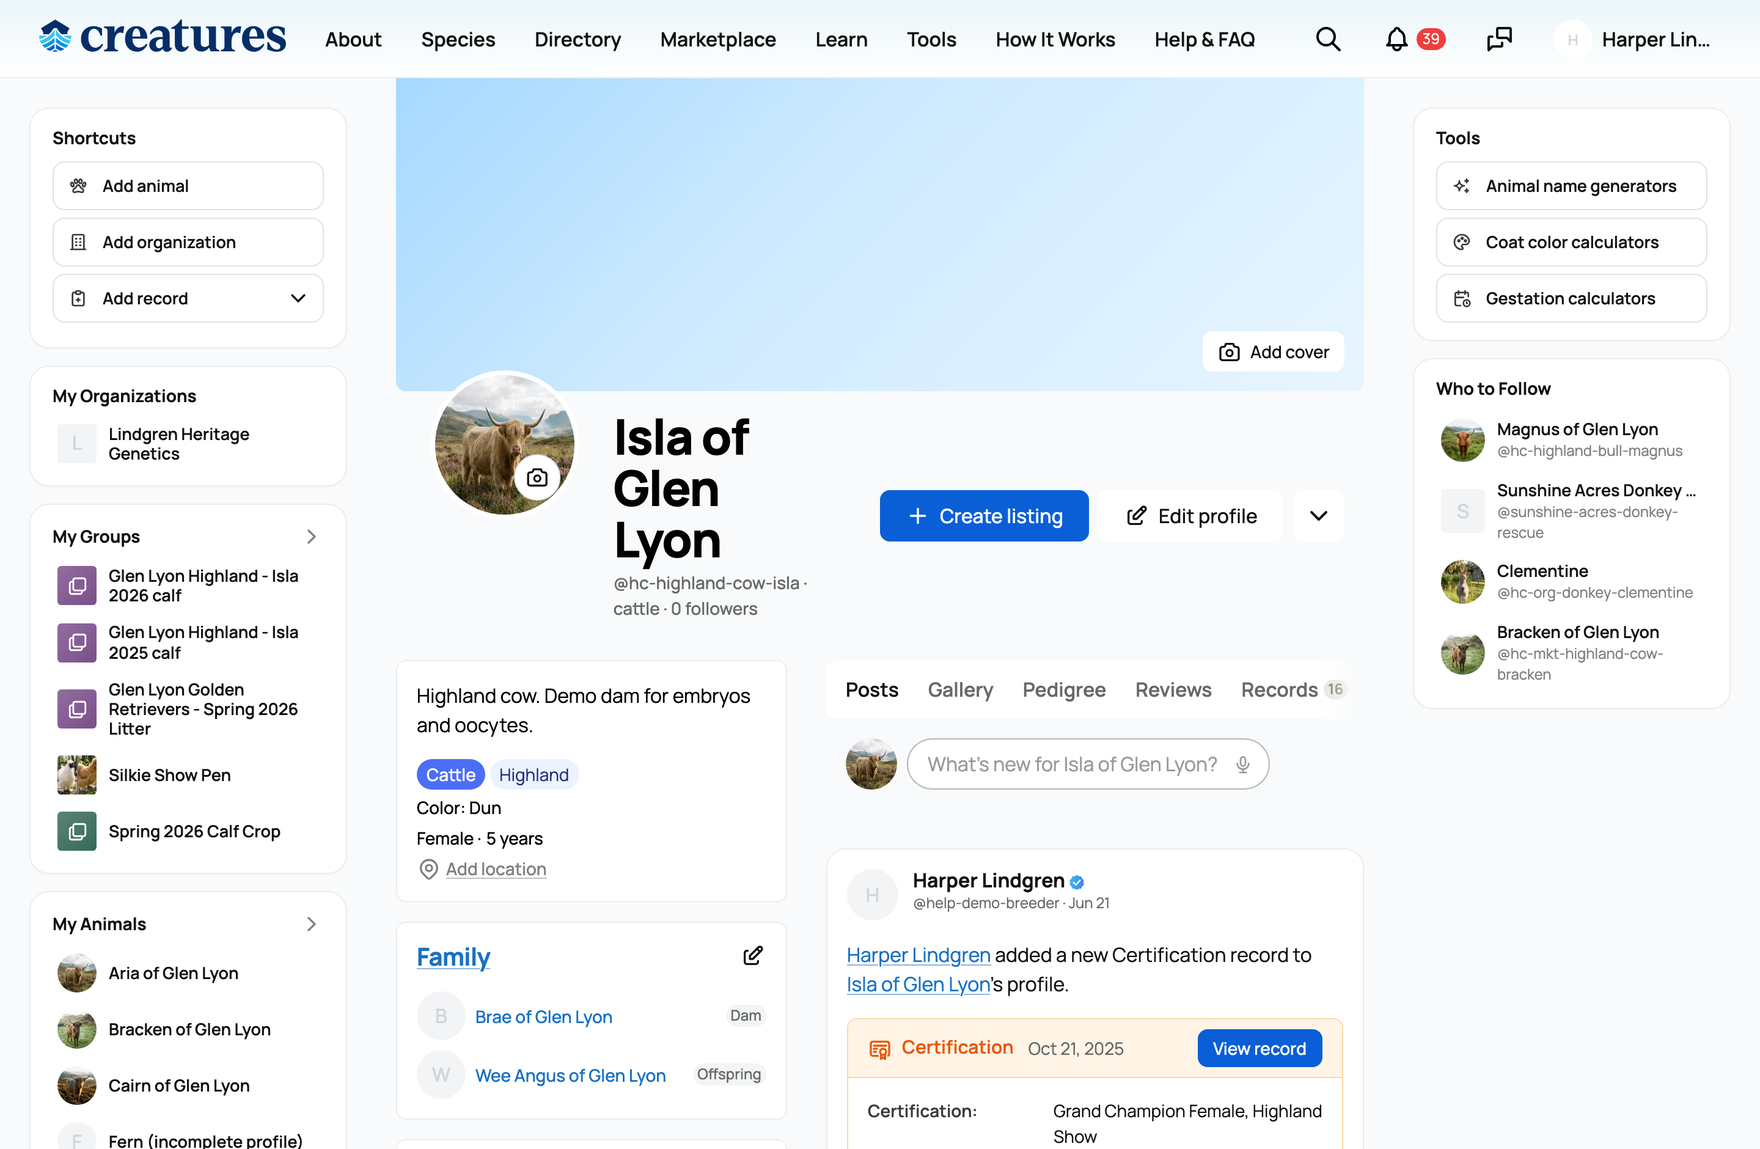Open How It Works page
This screenshot has height=1149, width=1760.
1055,39
